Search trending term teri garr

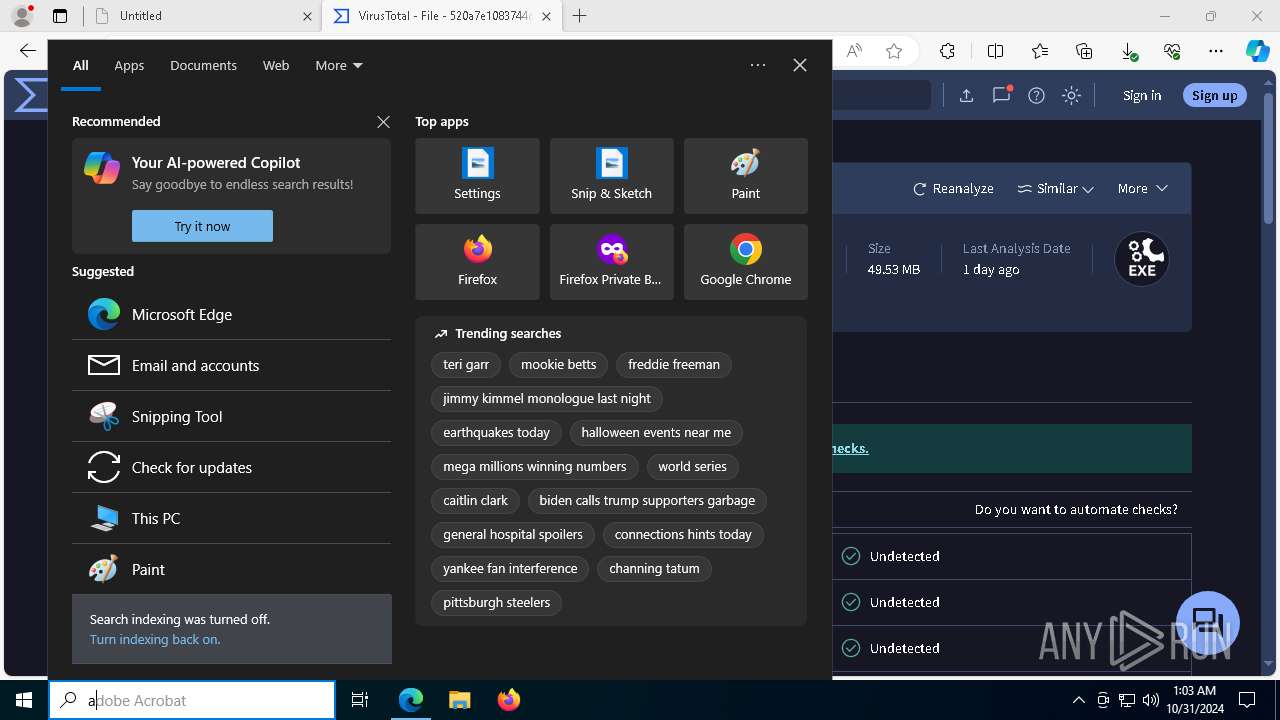tap(466, 365)
